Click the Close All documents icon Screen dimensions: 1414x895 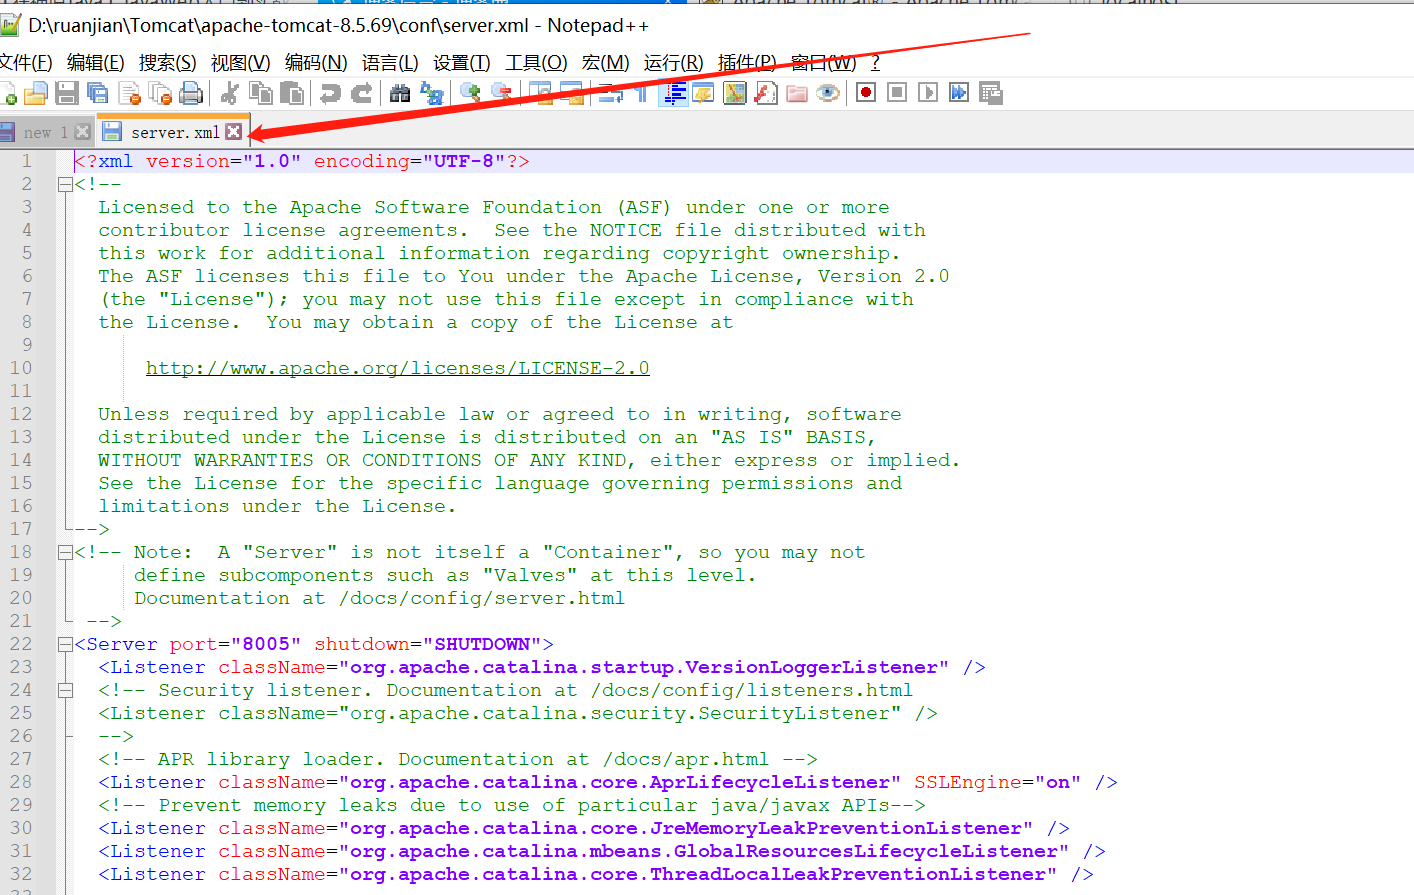(x=160, y=93)
